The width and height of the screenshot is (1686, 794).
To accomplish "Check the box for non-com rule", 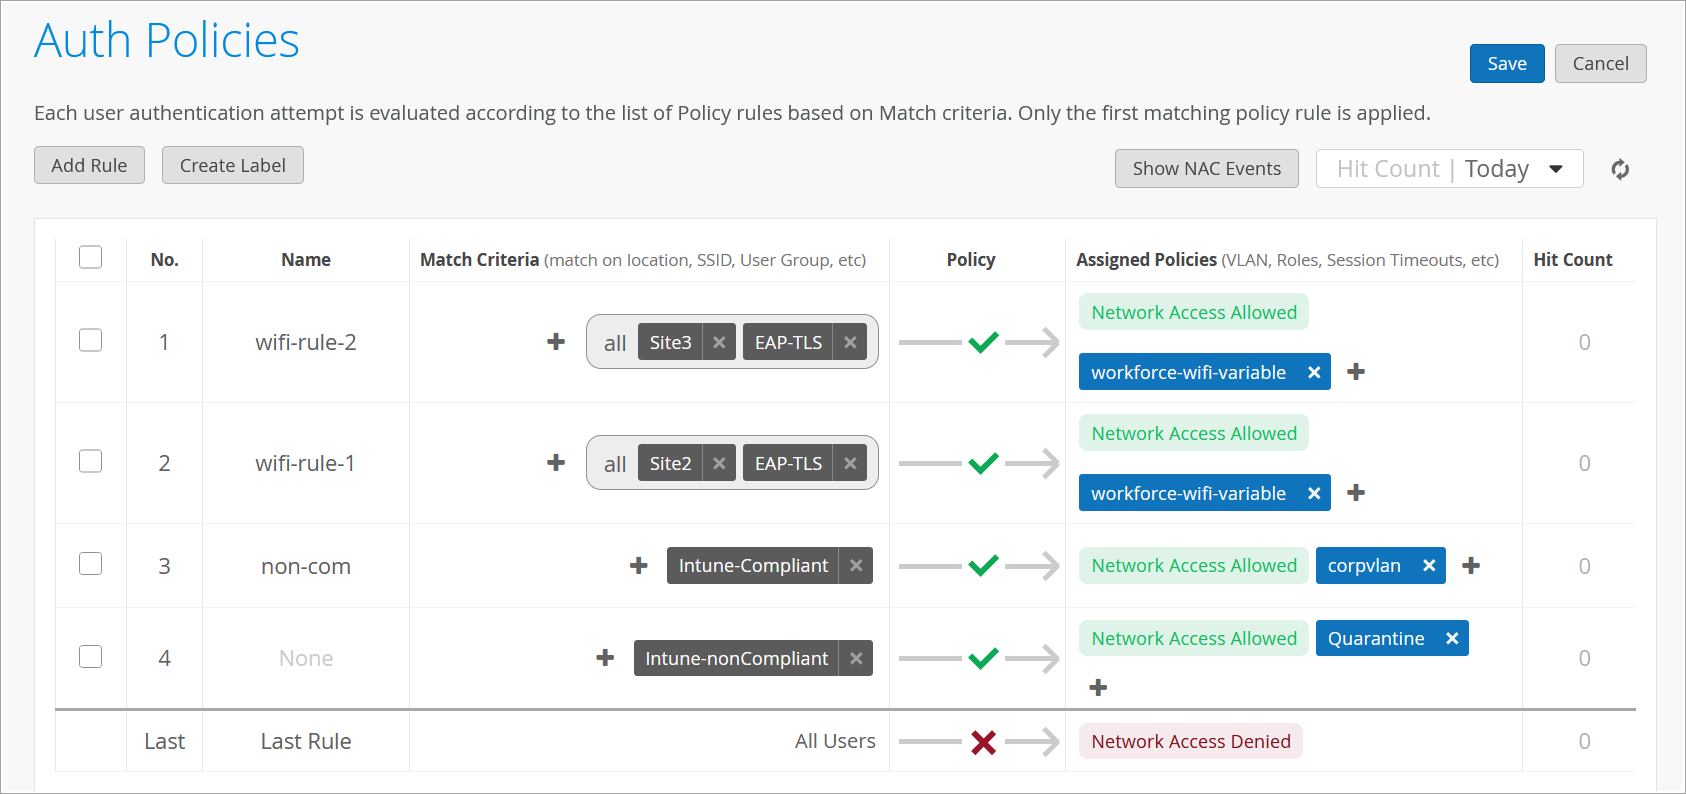I will coord(91,563).
